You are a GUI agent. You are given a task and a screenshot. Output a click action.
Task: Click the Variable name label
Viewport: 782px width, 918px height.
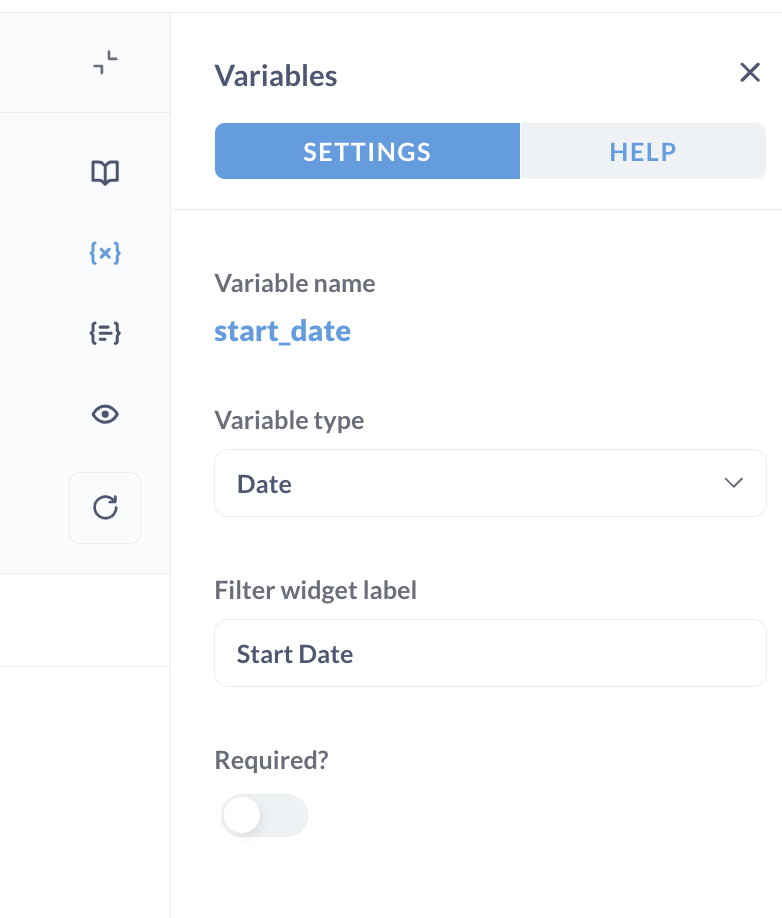coord(295,283)
